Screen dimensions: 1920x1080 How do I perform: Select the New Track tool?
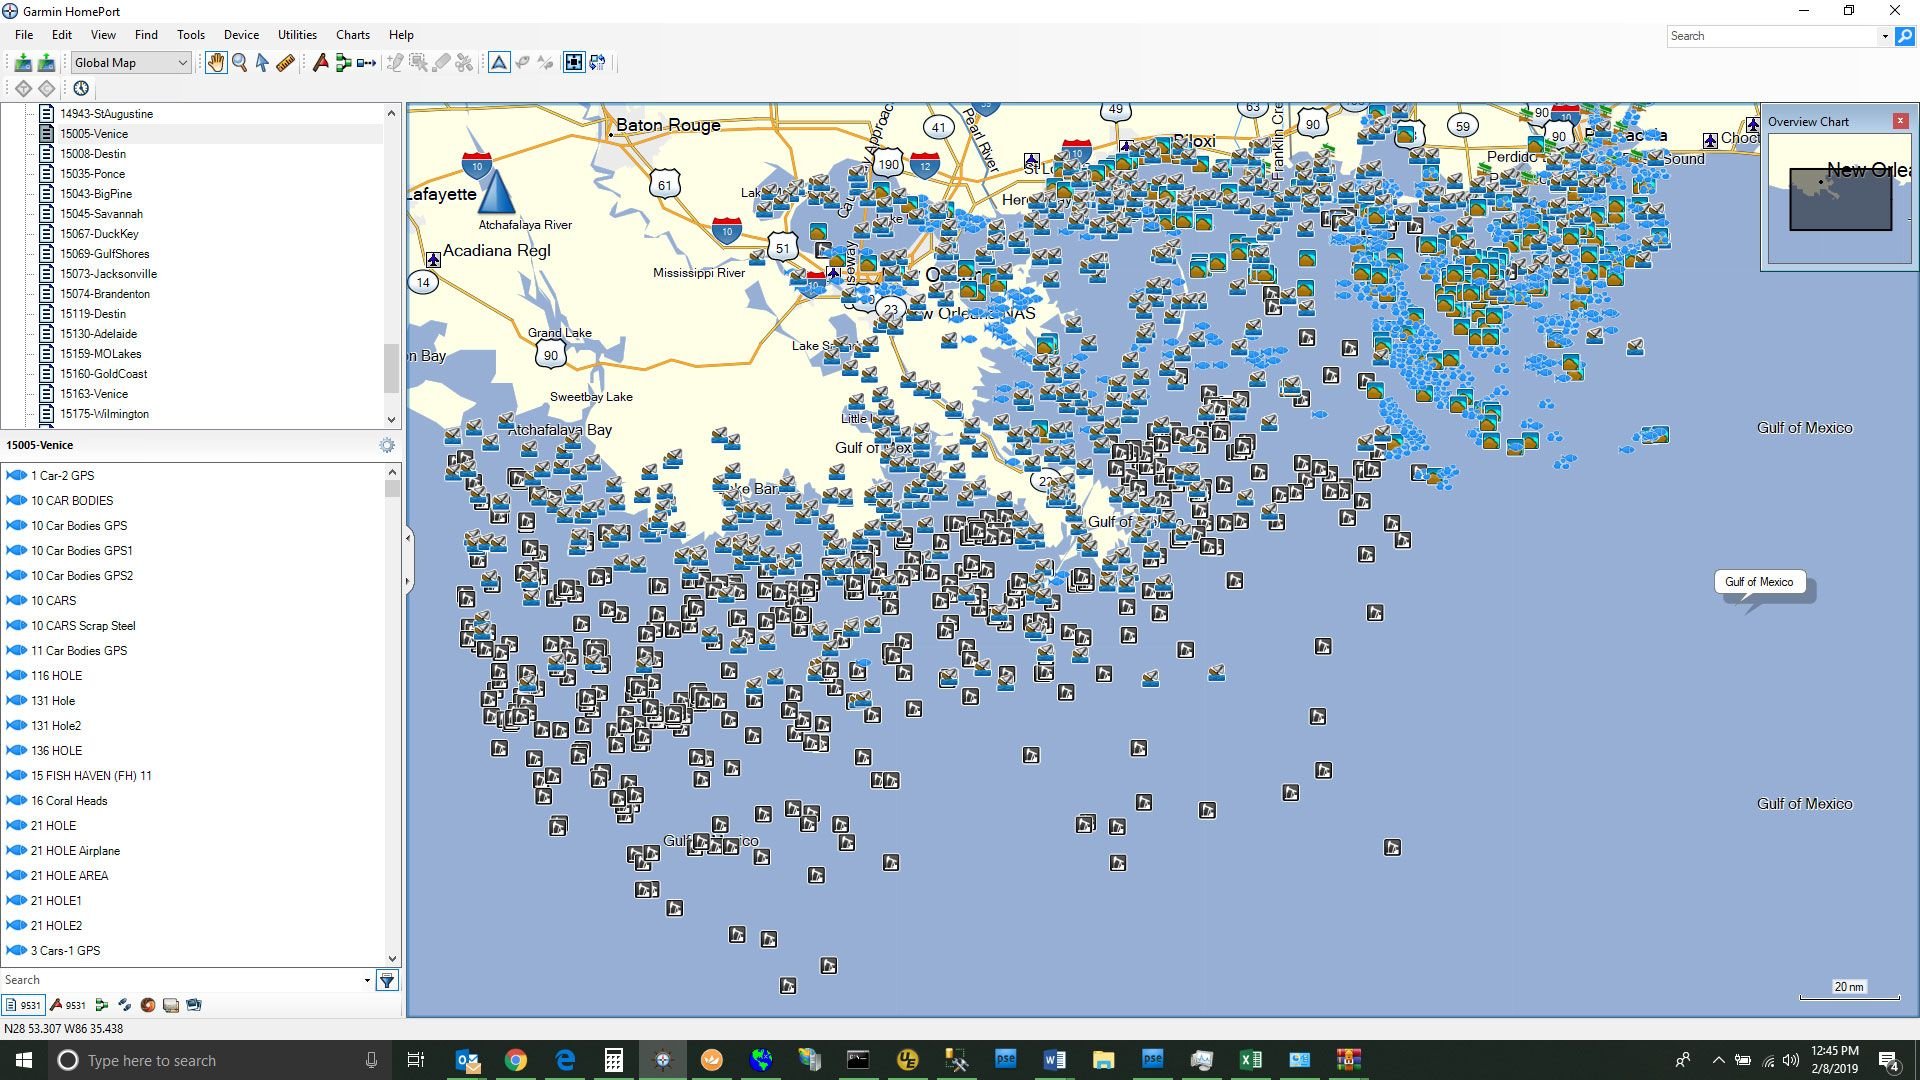click(366, 63)
